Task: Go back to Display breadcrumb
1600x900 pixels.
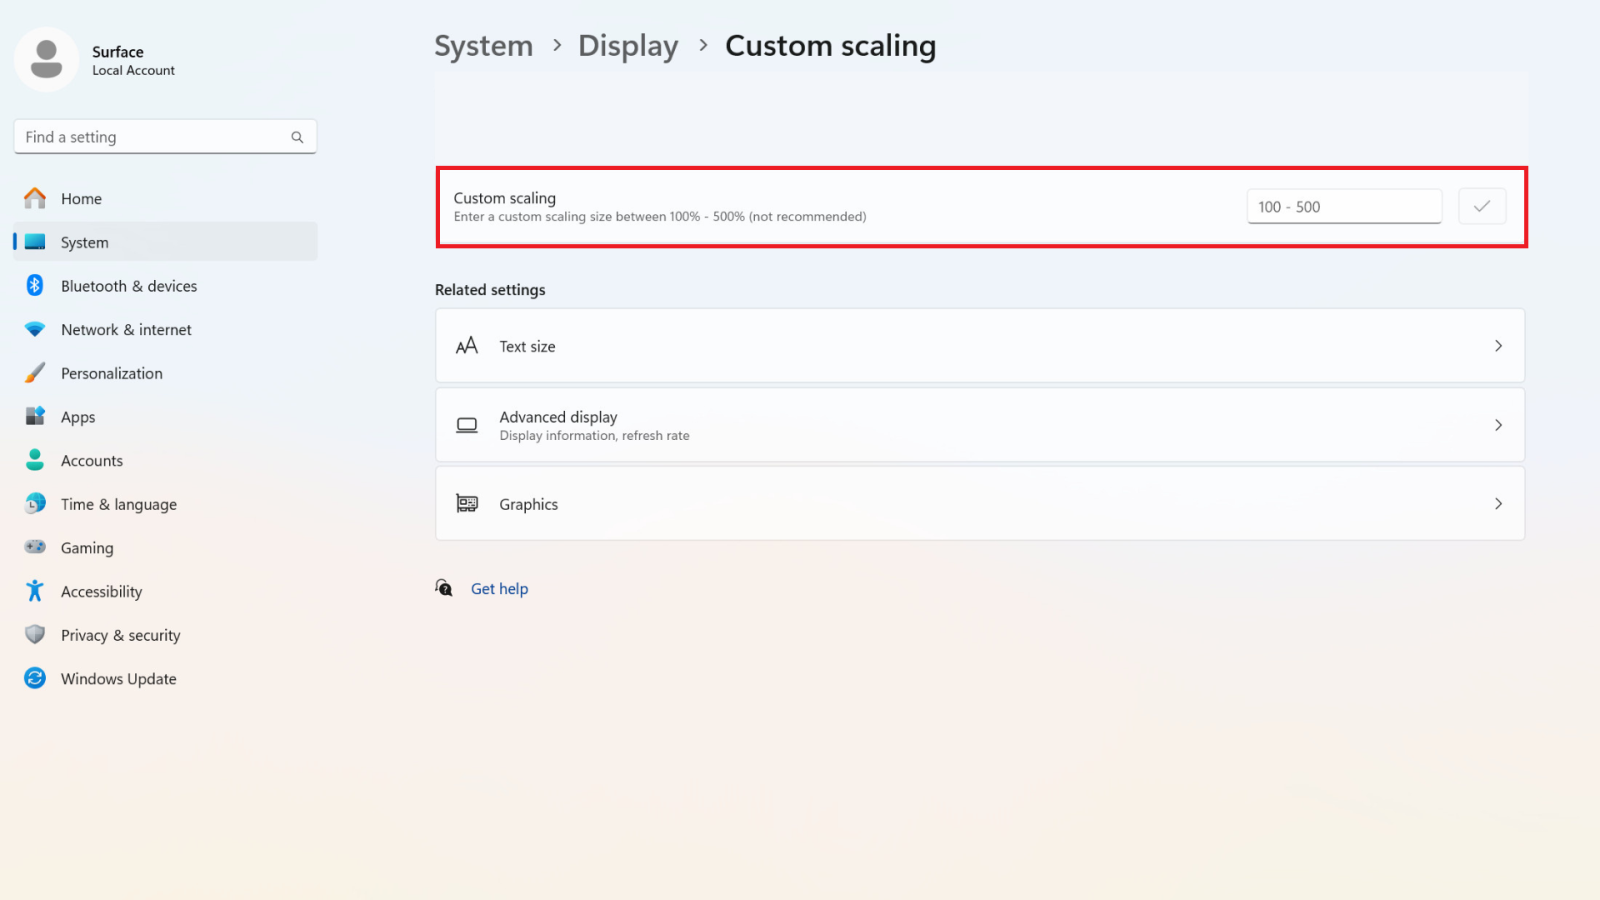Action: [x=628, y=46]
